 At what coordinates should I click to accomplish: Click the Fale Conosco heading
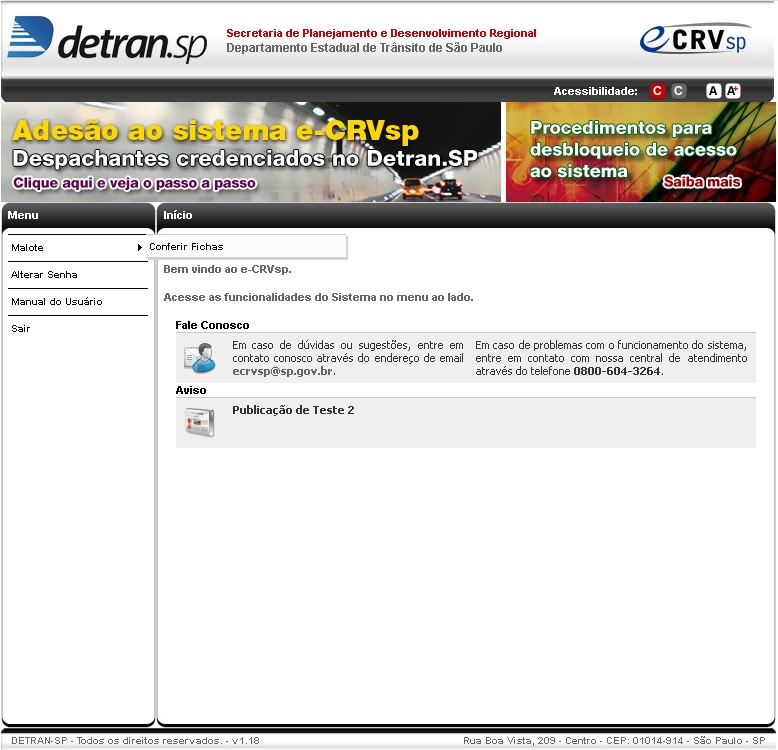point(212,325)
